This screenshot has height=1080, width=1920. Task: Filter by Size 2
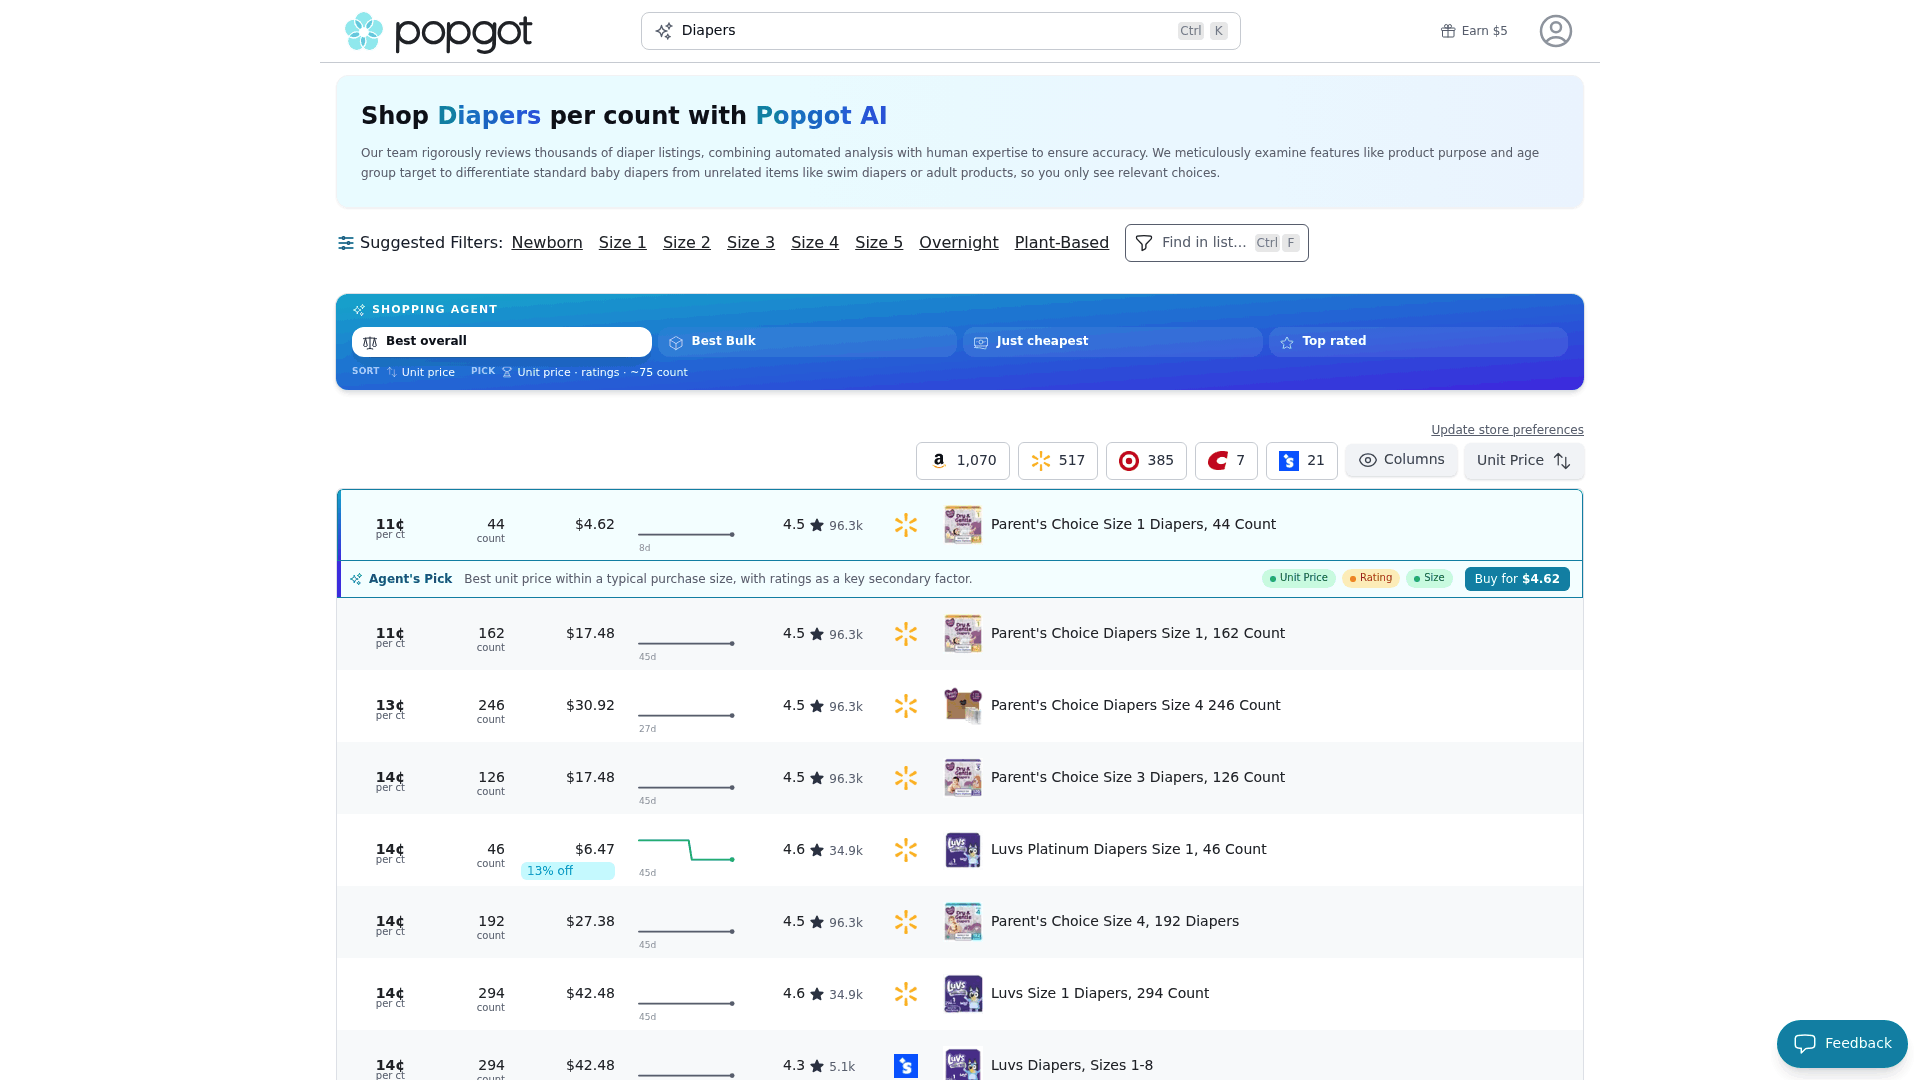(687, 243)
